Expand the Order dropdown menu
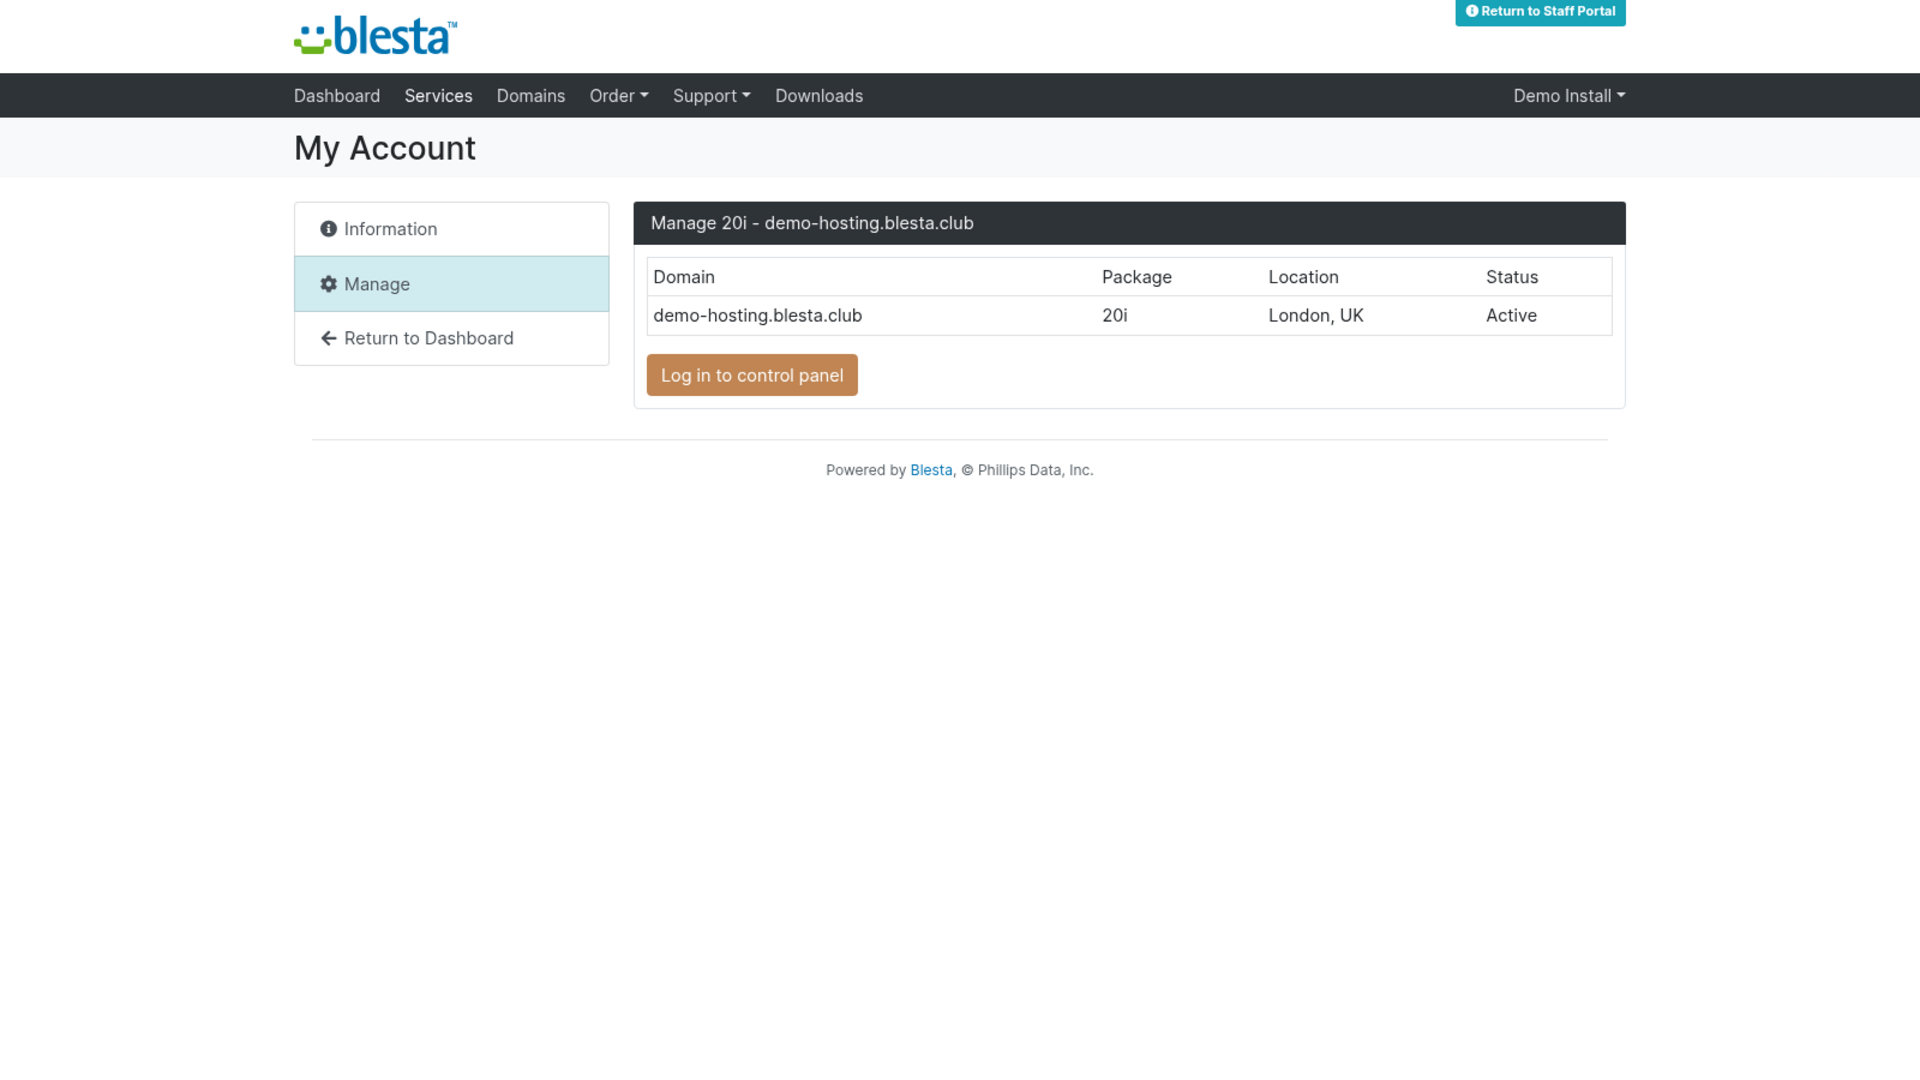 (x=619, y=96)
